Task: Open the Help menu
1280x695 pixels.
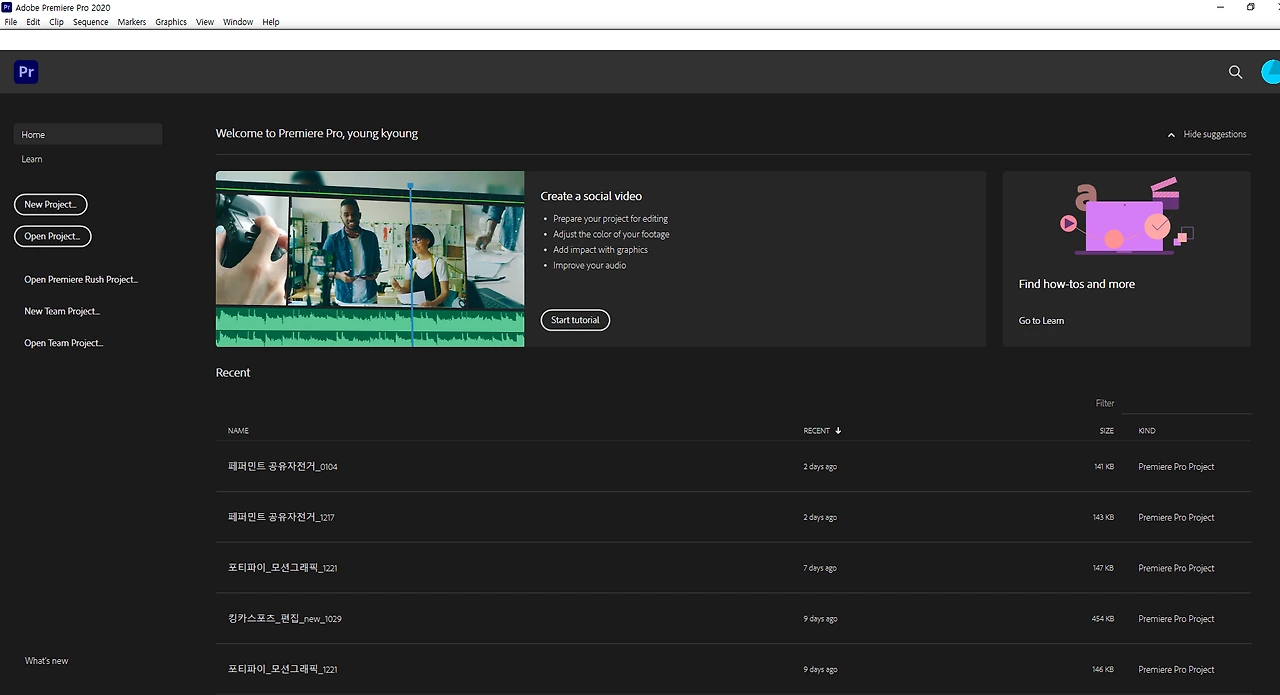Action: pos(271,22)
